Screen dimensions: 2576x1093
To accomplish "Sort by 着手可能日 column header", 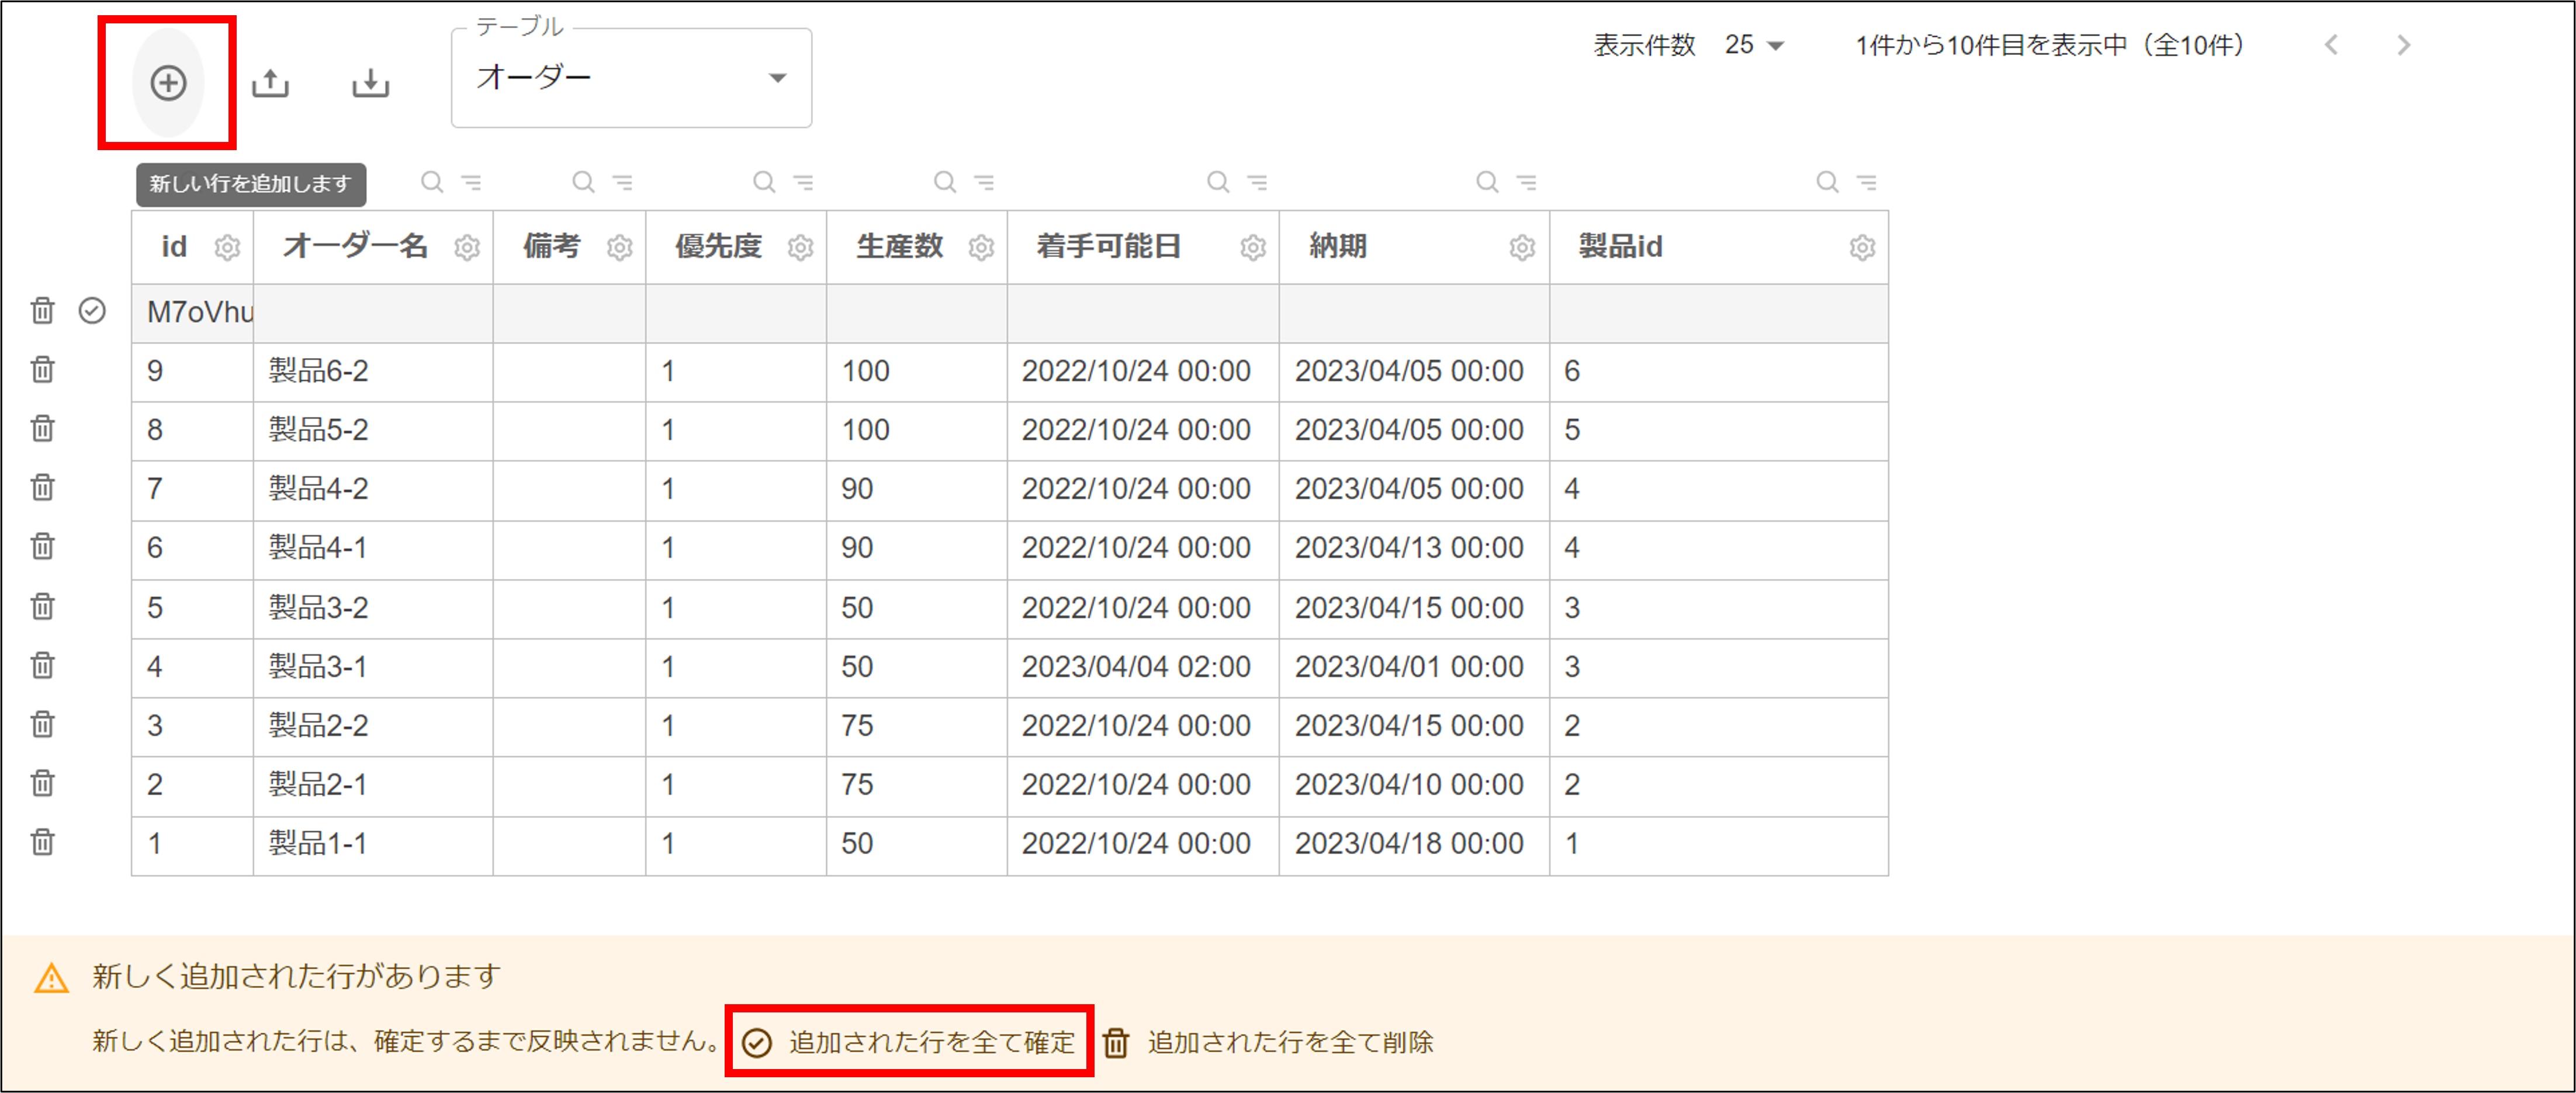I will pos(1108,246).
